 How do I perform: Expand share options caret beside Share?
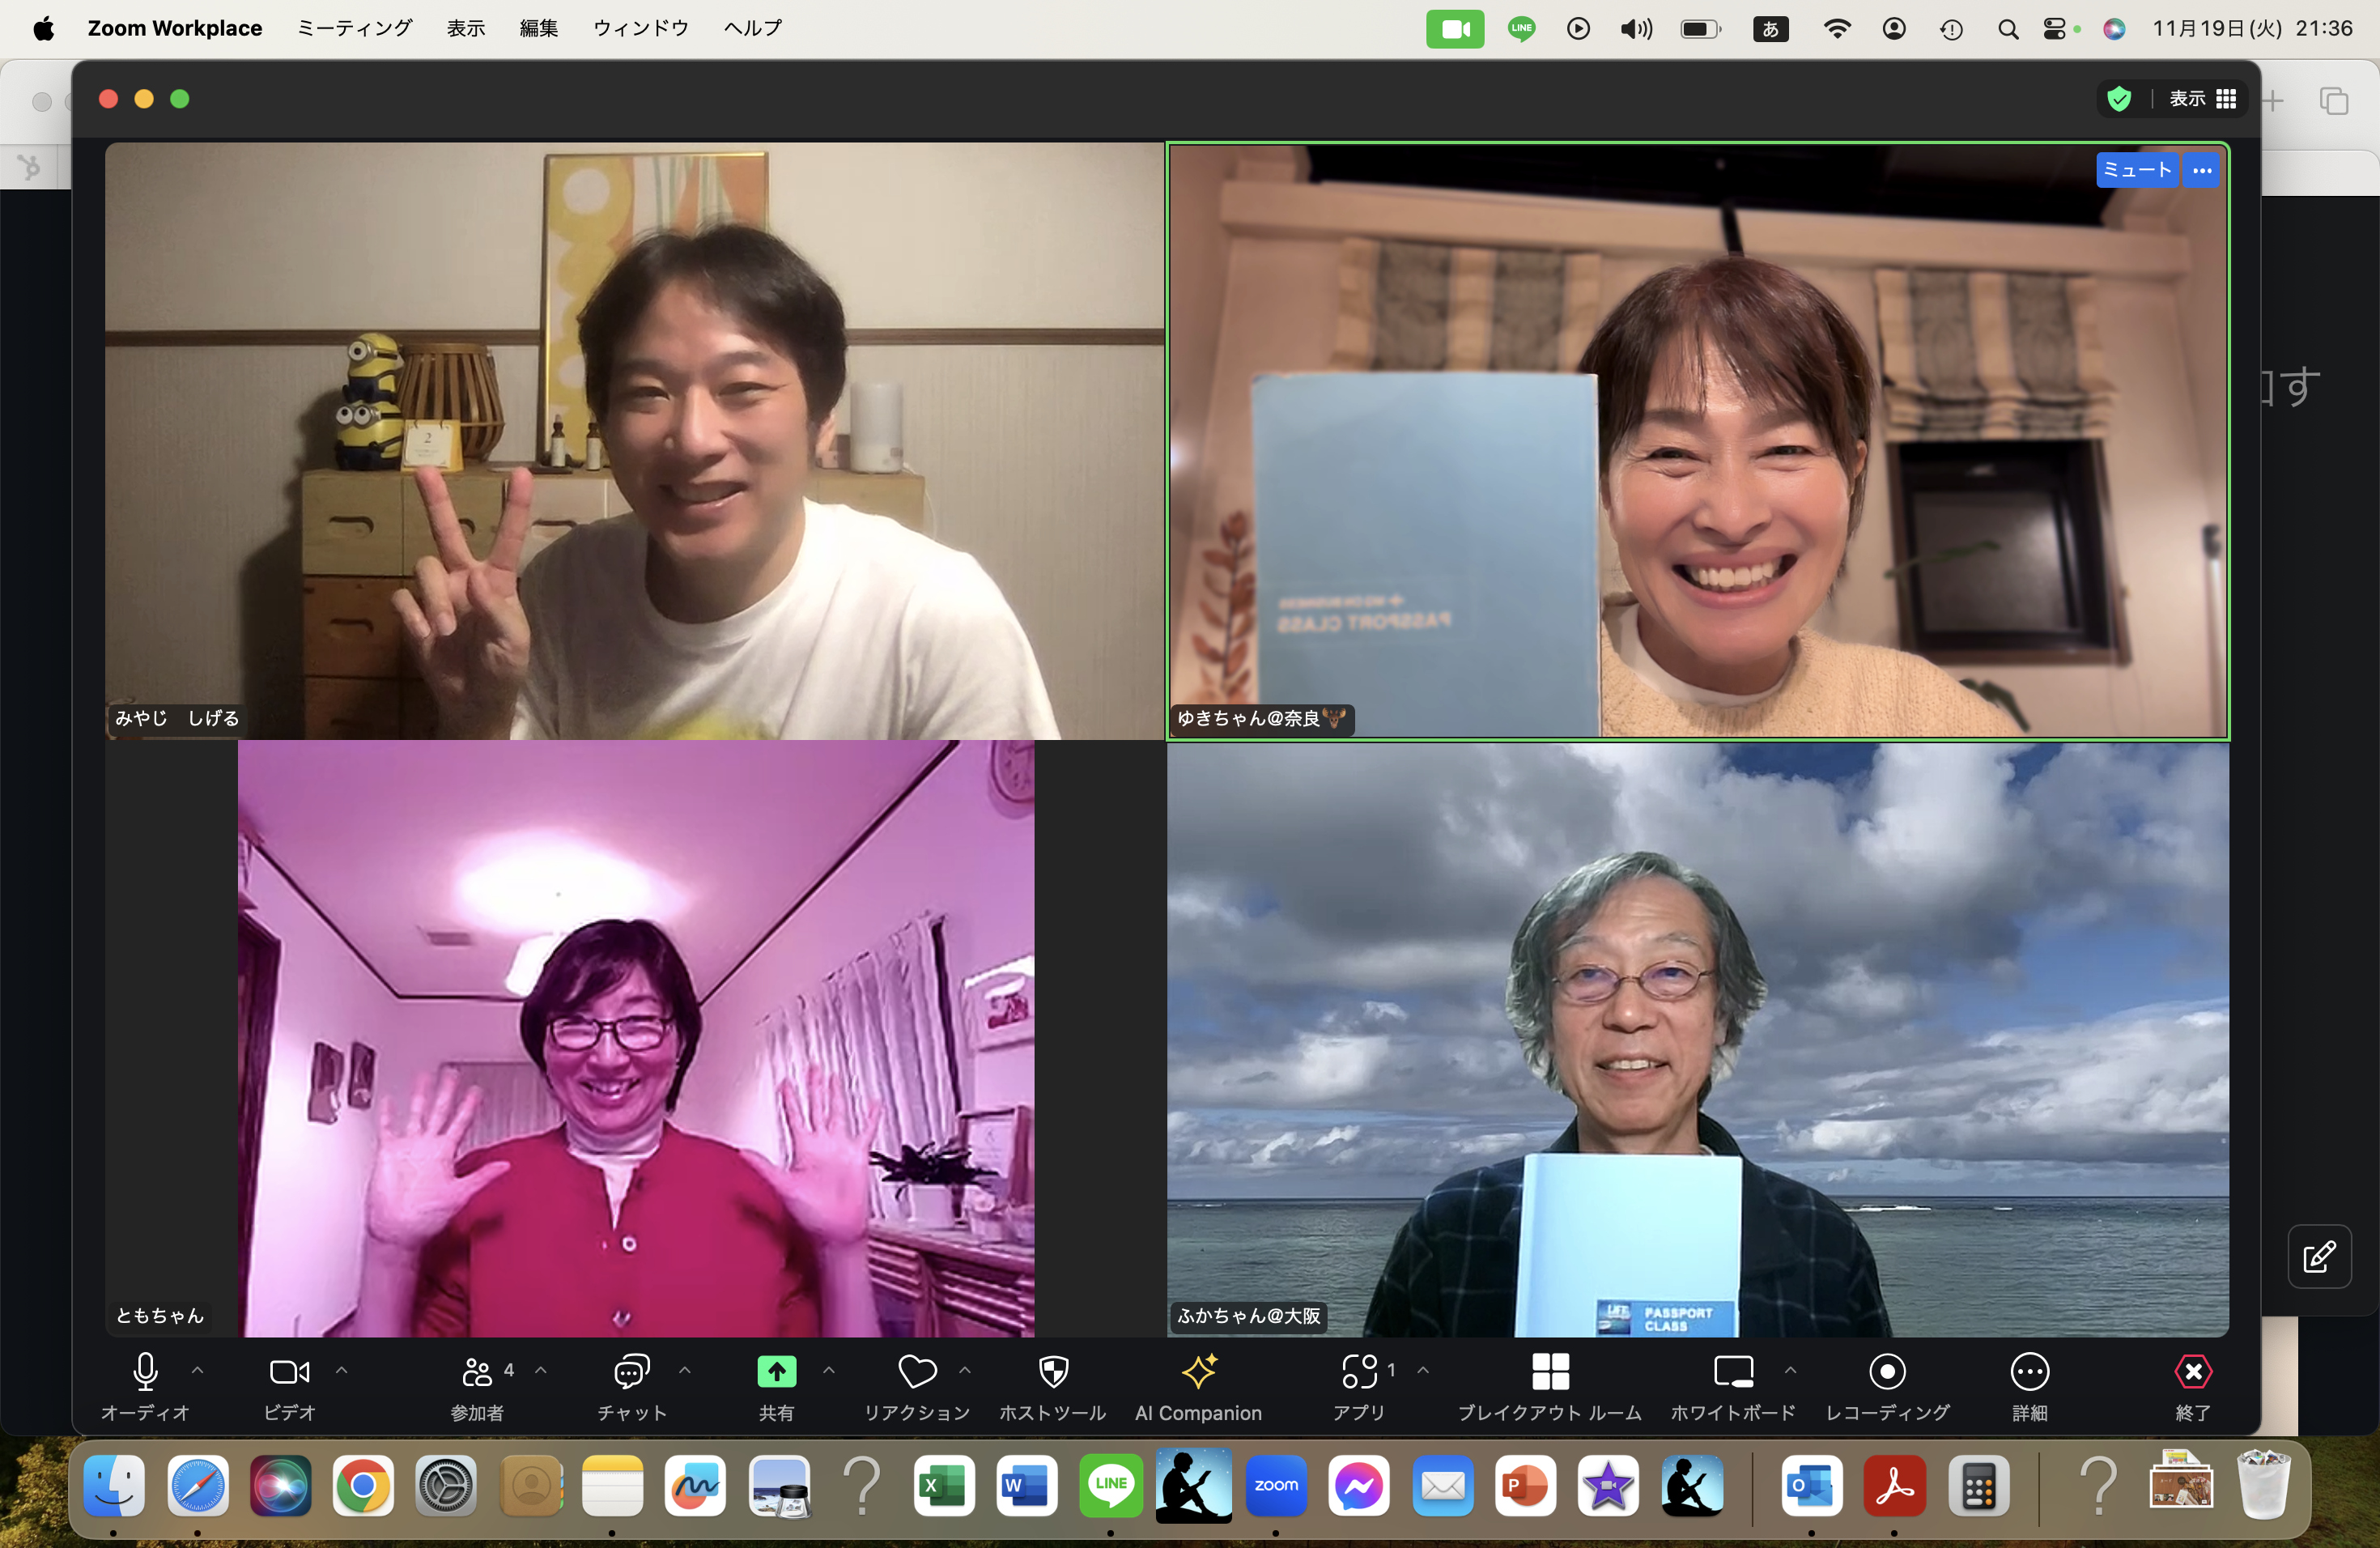coord(828,1370)
